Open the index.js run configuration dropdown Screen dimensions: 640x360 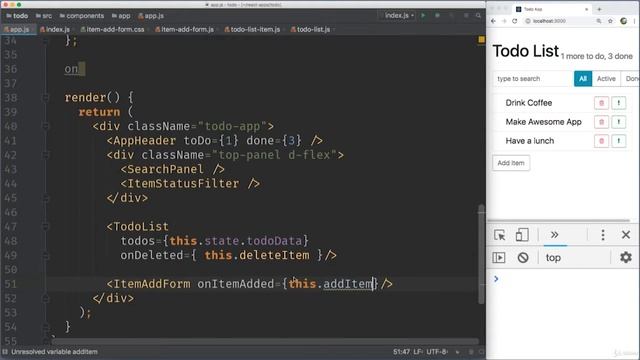pos(398,16)
